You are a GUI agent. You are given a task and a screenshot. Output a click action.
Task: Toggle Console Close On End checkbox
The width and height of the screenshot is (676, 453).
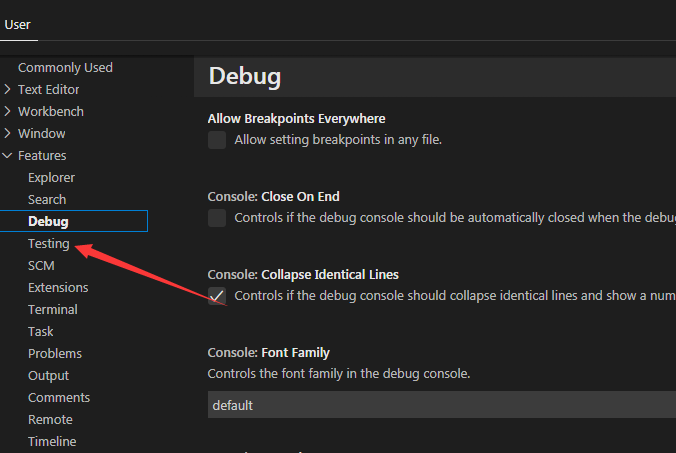217,218
